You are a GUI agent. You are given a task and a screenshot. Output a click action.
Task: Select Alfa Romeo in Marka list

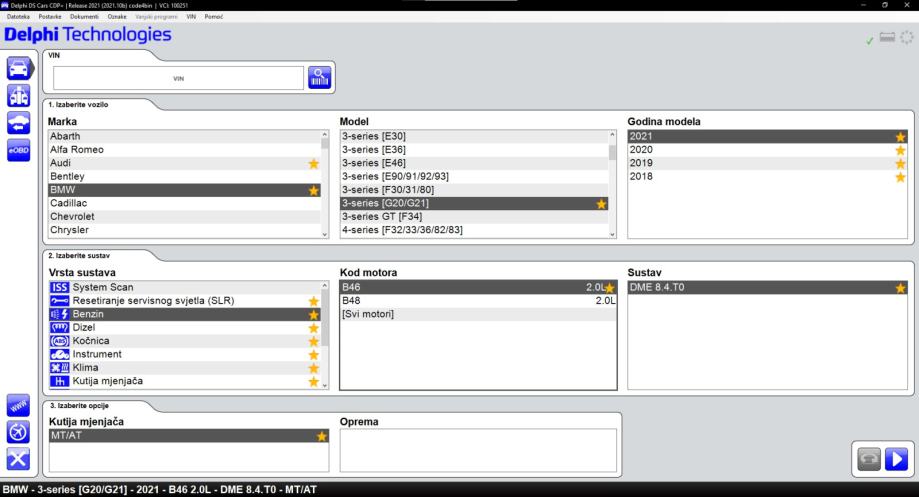click(185, 149)
